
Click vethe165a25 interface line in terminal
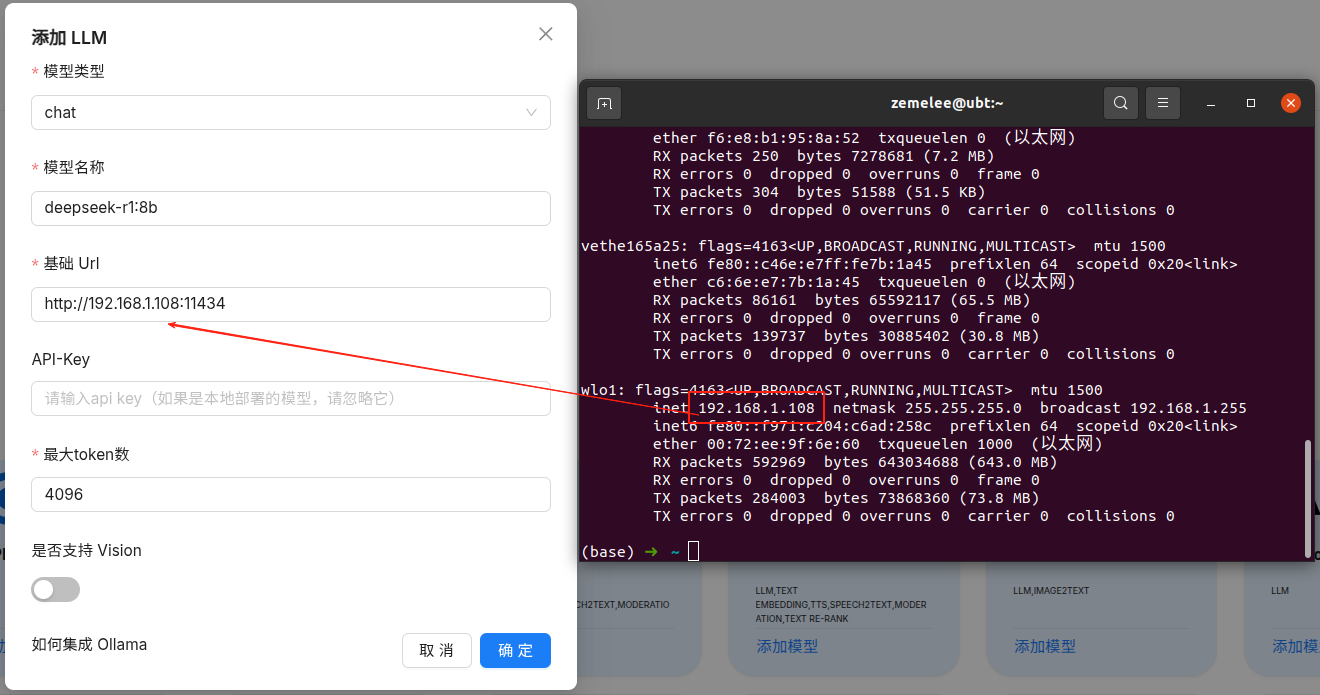pyautogui.click(x=873, y=246)
